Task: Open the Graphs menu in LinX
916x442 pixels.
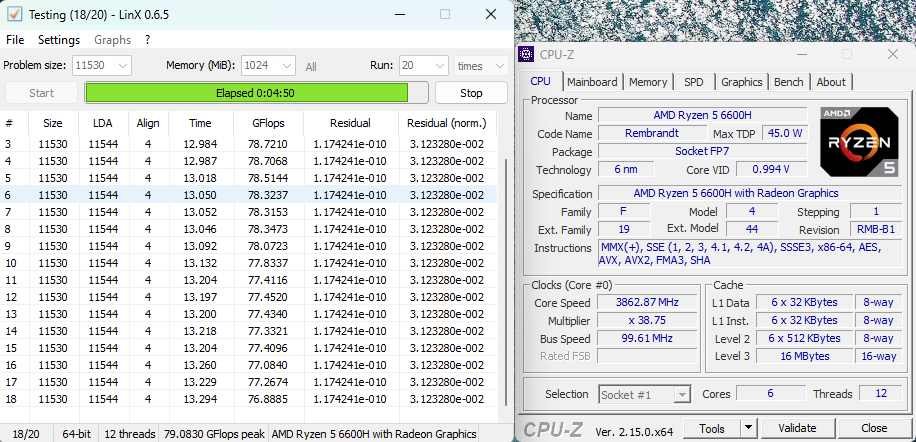Action: tap(113, 40)
